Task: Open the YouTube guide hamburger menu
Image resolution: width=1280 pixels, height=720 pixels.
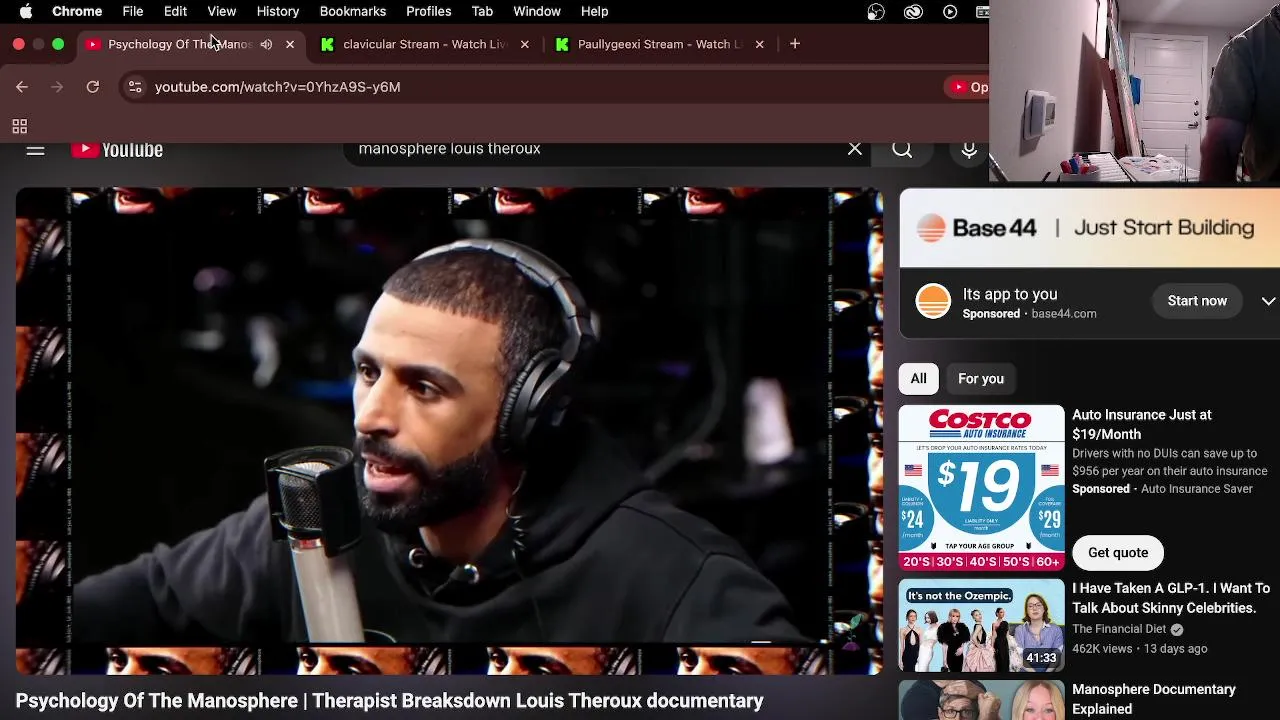Action: [35, 149]
